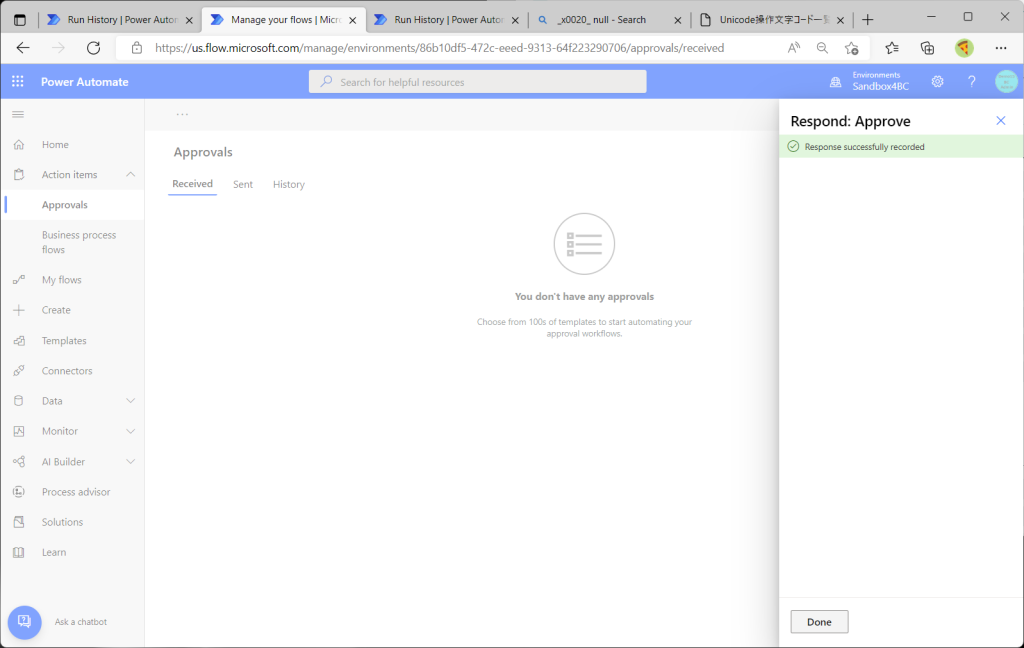Click the Create plus icon
The width and height of the screenshot is (1024, 648).
[19, 310]
